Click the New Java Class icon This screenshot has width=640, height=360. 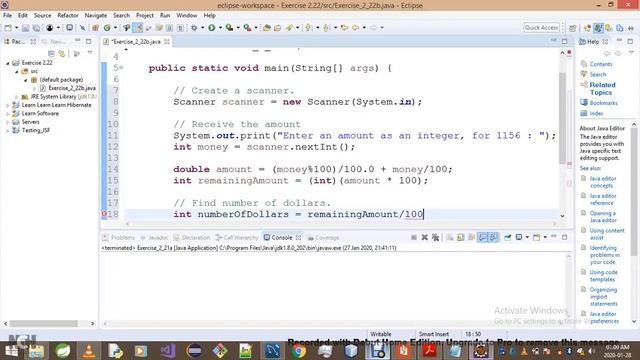pyautogui.click(x=107, y=28)
